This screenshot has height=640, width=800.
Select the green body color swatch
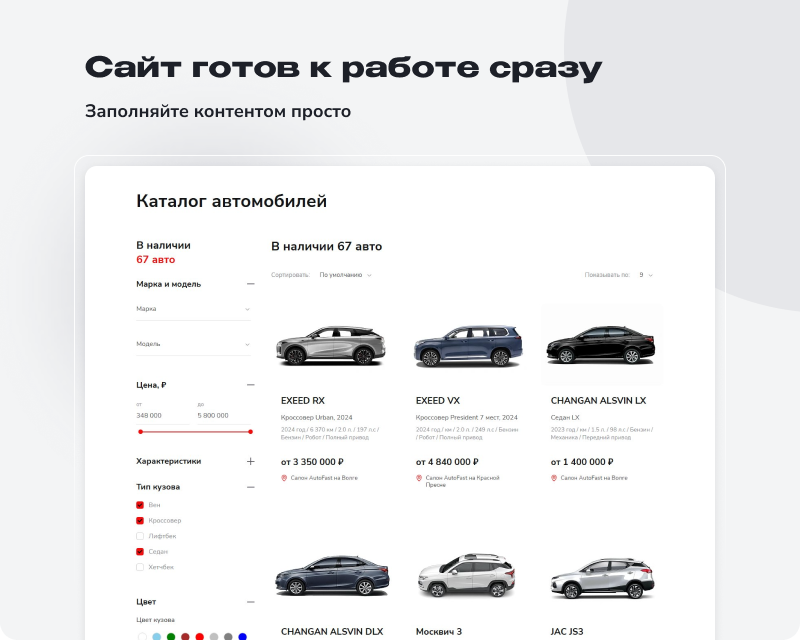pos(171,636)
